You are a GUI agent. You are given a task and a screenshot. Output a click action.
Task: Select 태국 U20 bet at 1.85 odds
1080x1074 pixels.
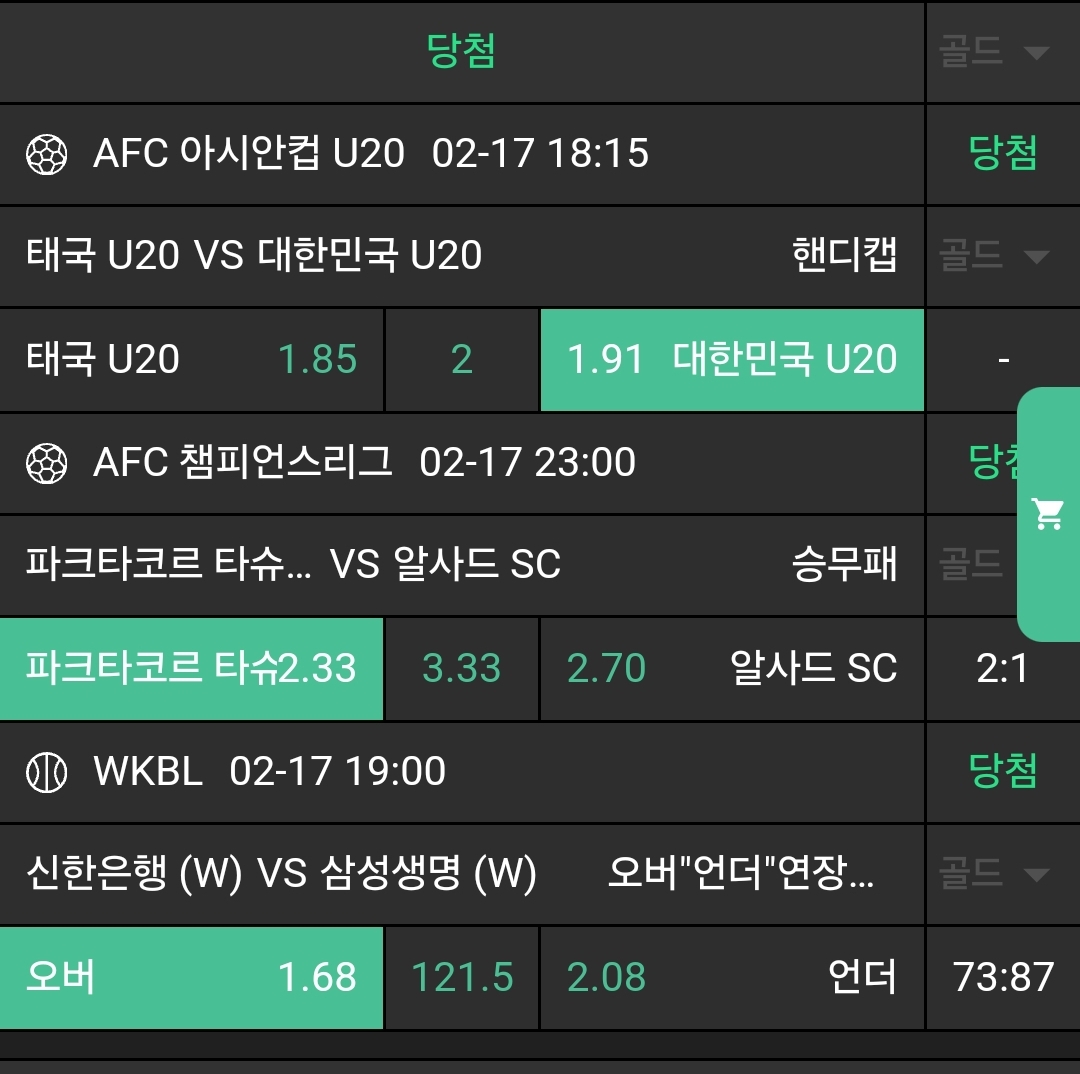coord(191,360)
